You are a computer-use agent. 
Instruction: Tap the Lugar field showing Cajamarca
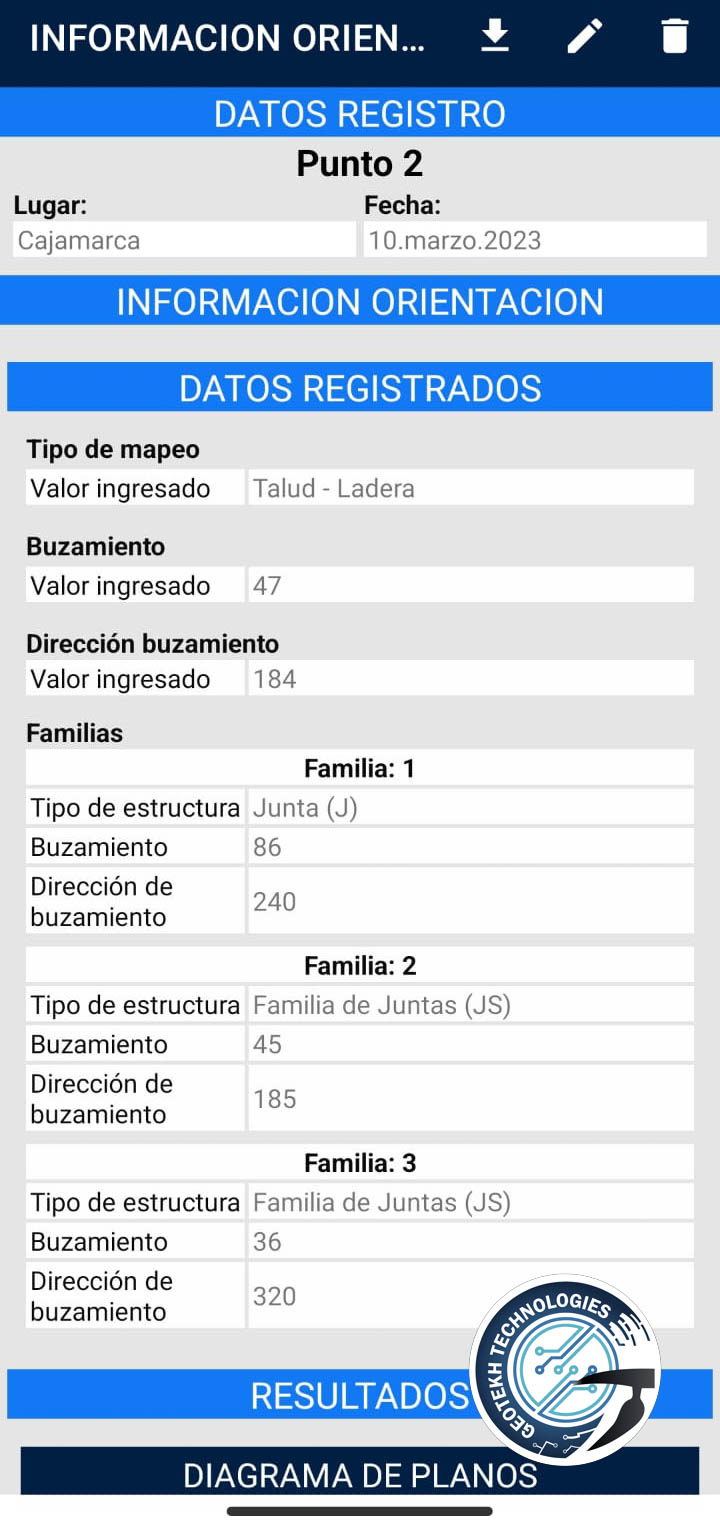click(184, 240)
